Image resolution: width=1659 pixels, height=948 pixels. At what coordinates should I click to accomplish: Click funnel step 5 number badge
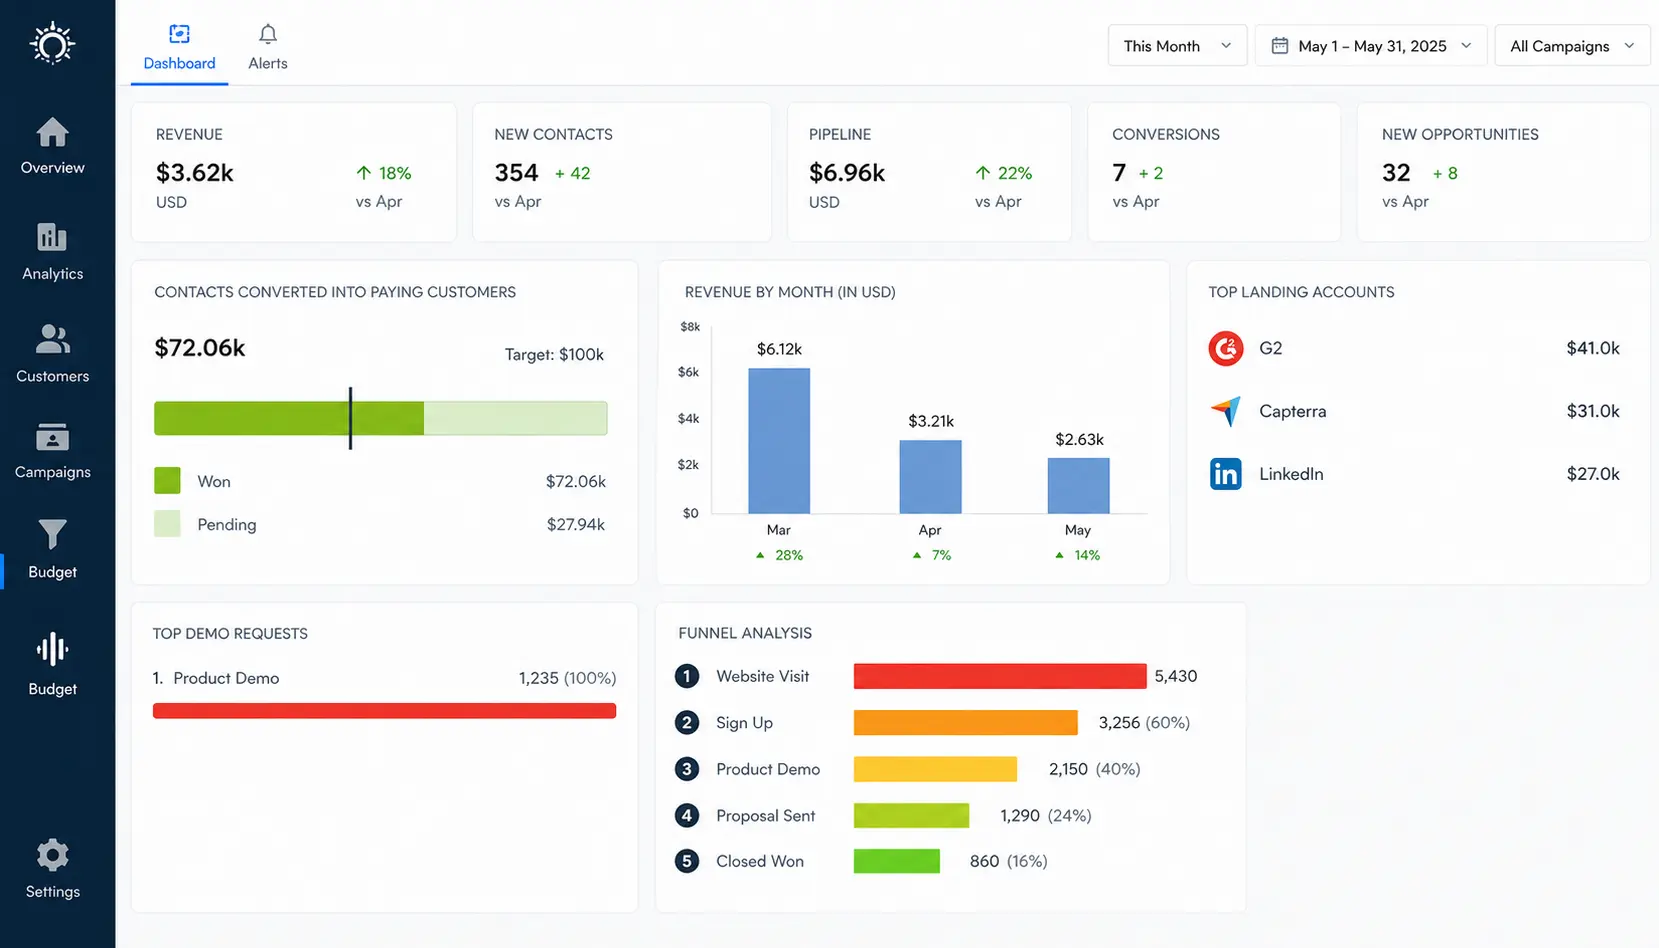[x=687, y=861]
